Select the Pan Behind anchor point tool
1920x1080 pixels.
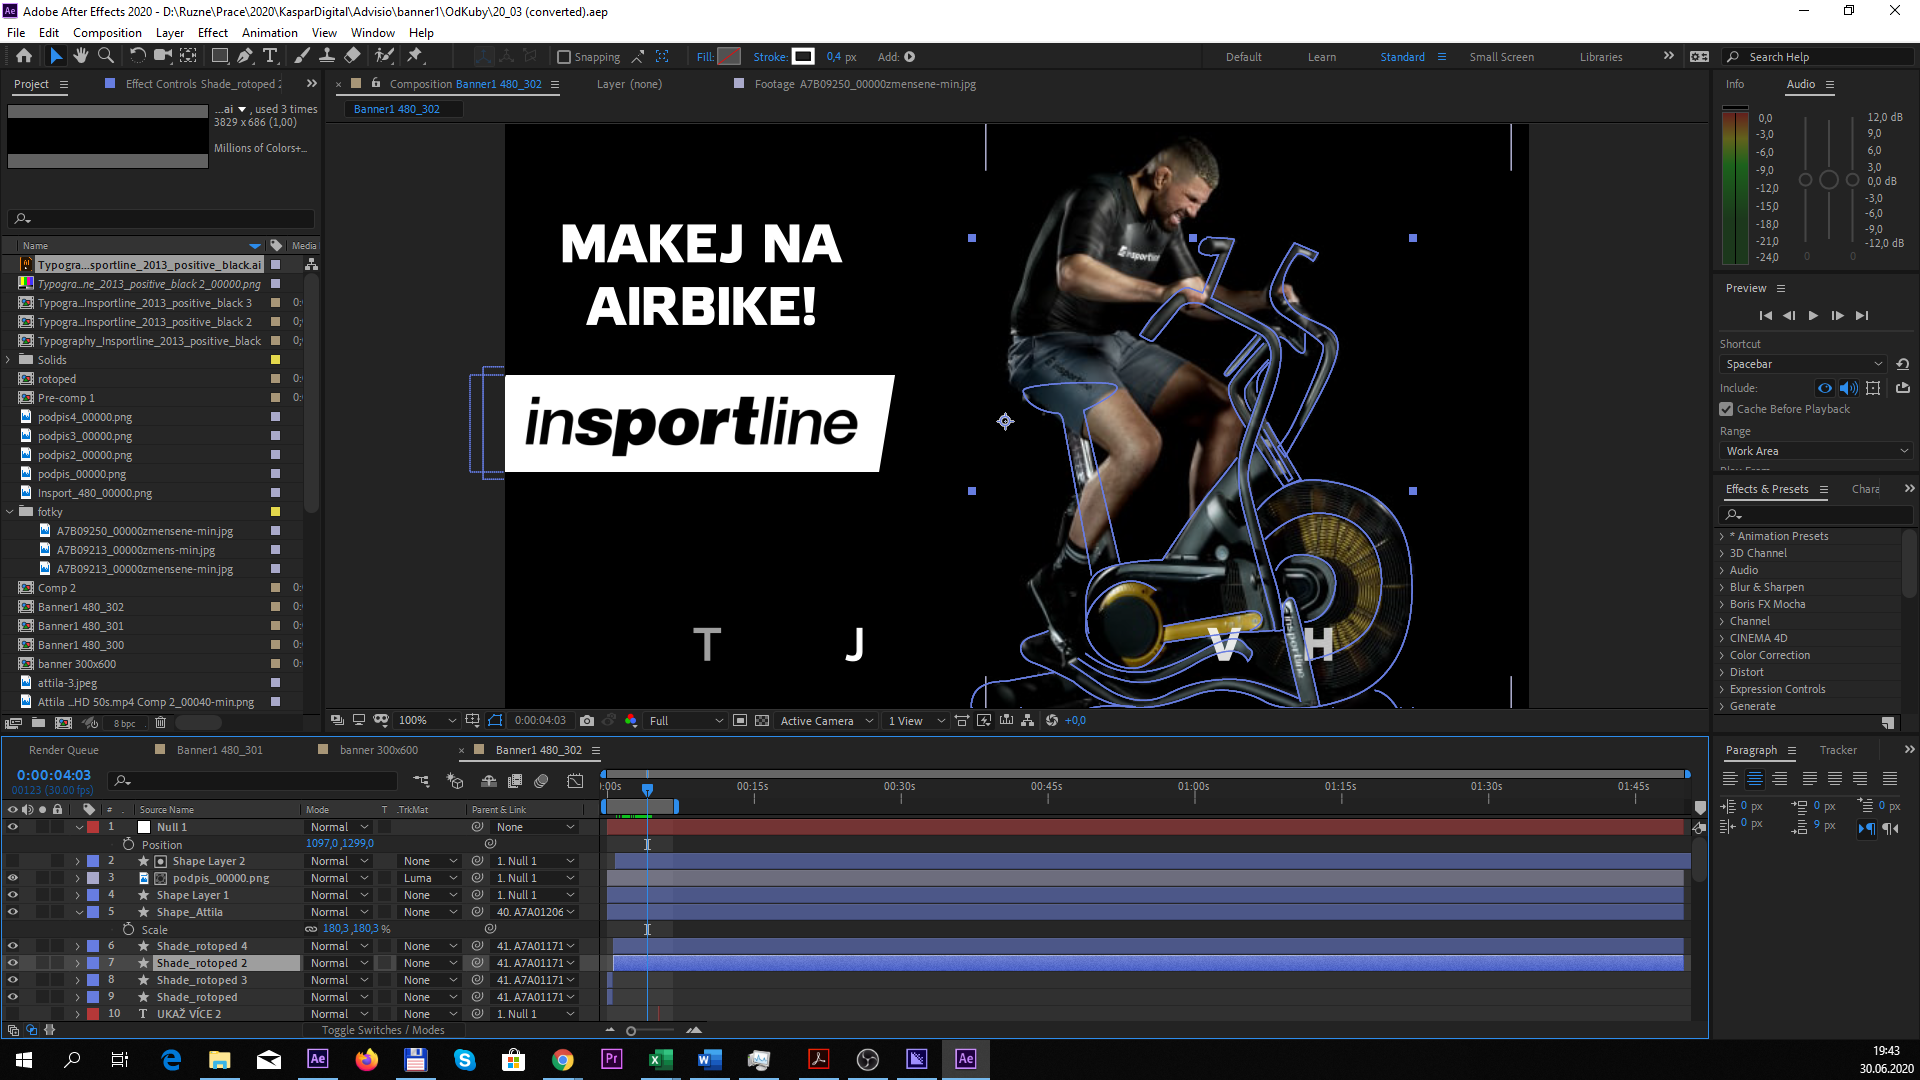click(188, 56)
